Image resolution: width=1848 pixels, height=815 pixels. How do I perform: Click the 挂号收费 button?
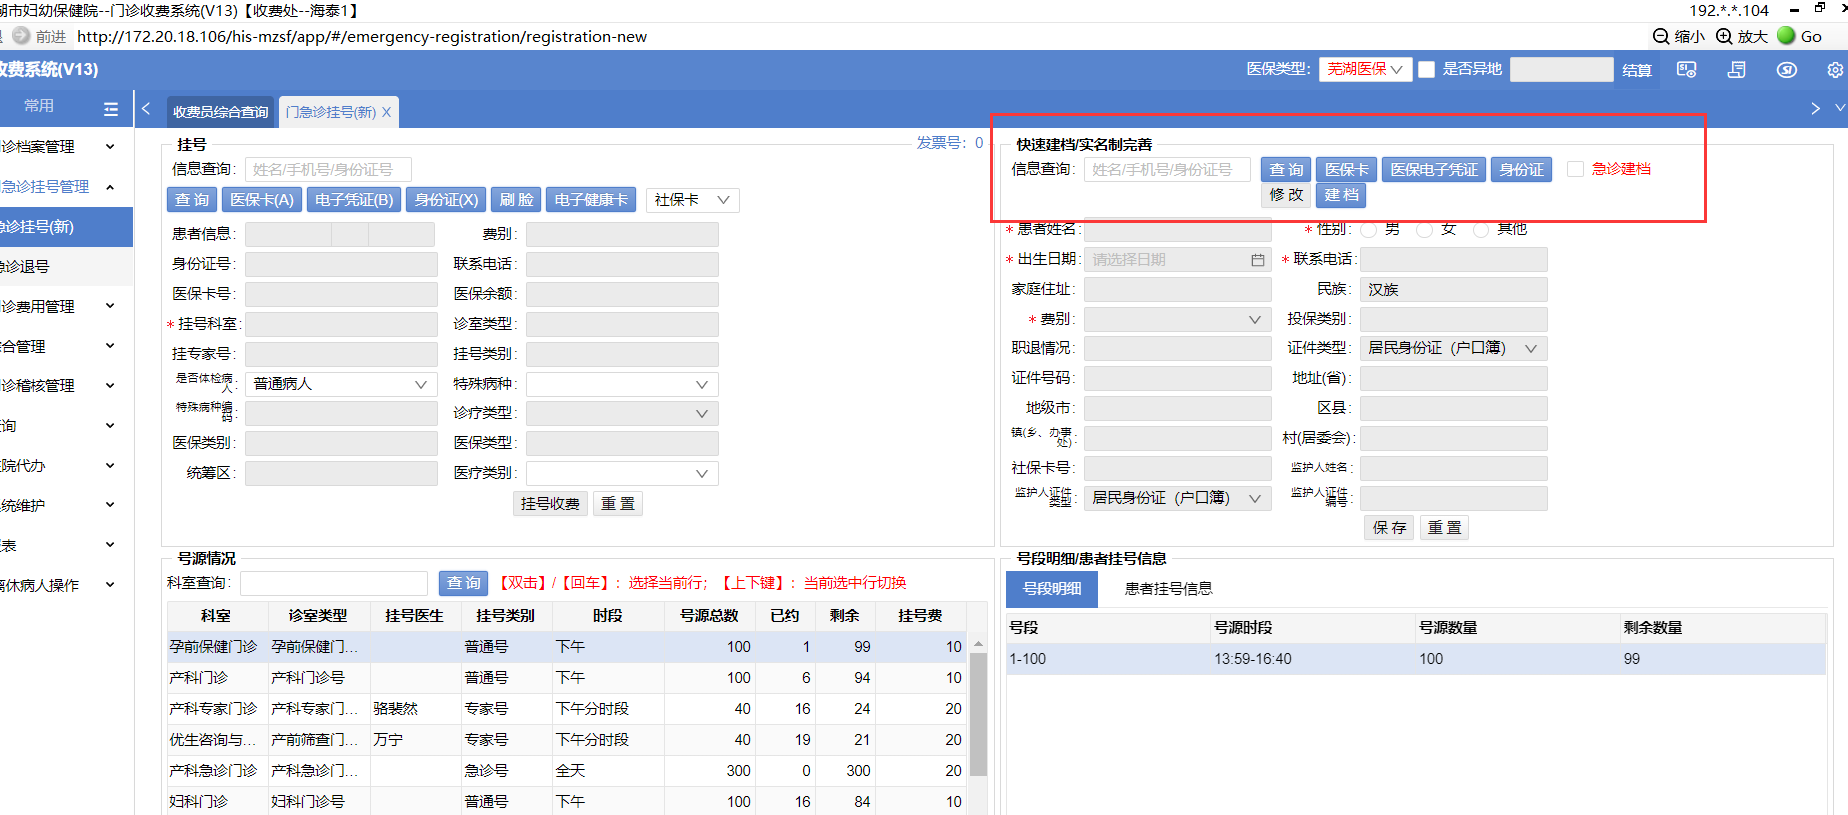click(x=550, y=503)
